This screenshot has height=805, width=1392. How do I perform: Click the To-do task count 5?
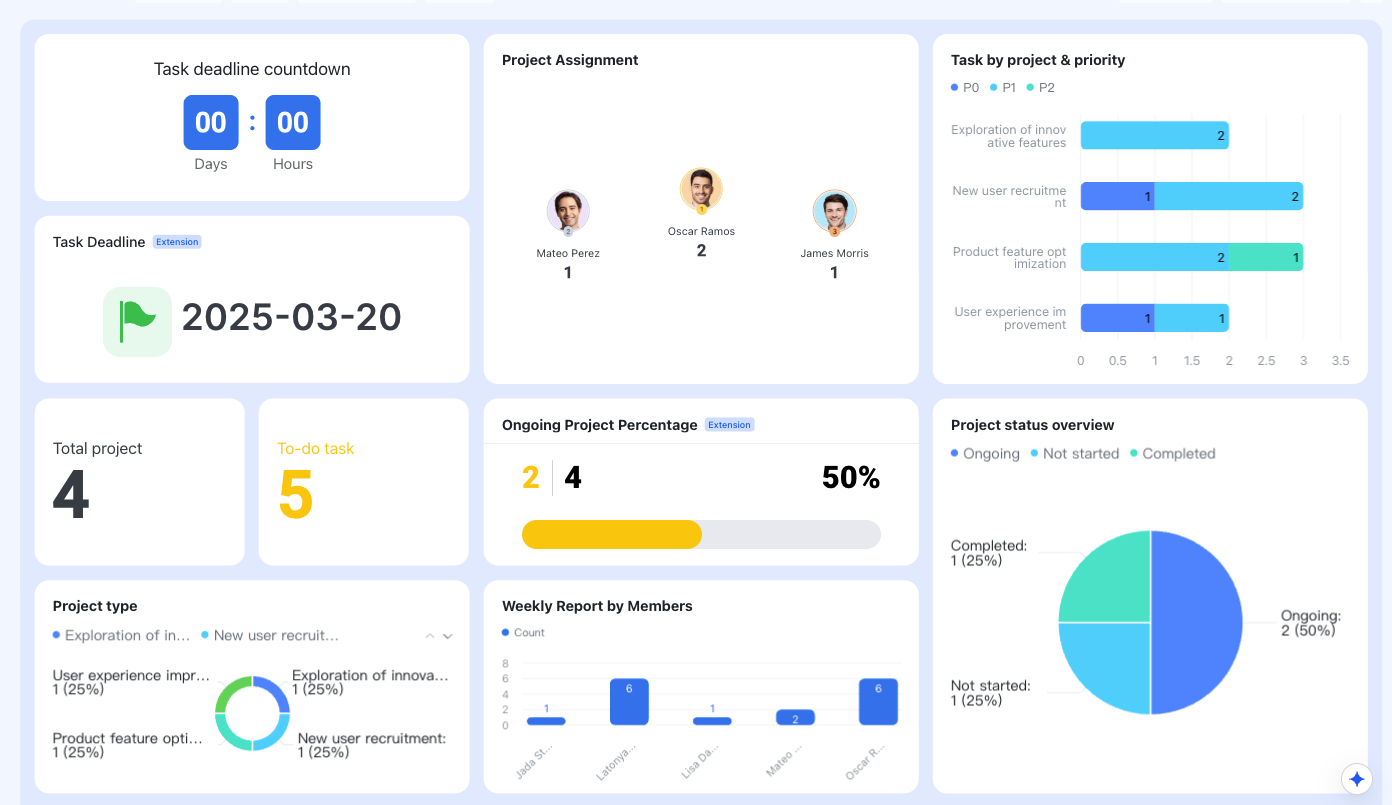click(x=296, y=495)
